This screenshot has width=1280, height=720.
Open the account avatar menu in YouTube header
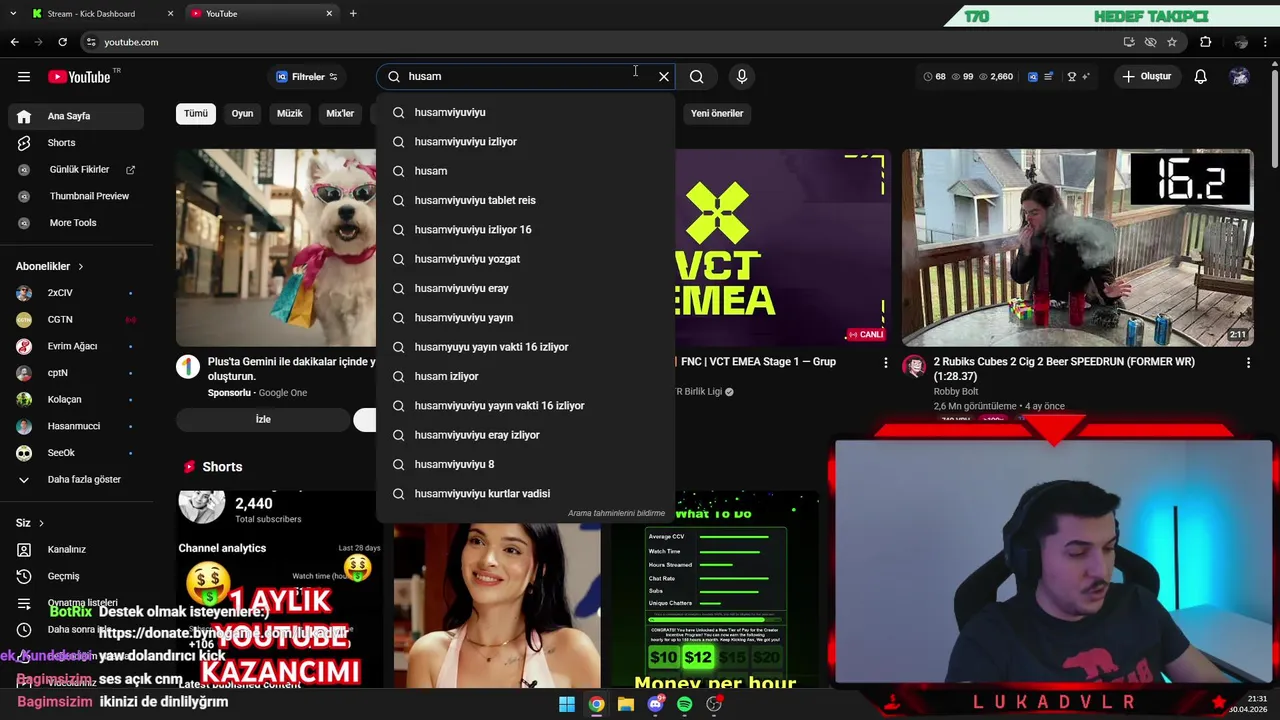click(1239, 76)
